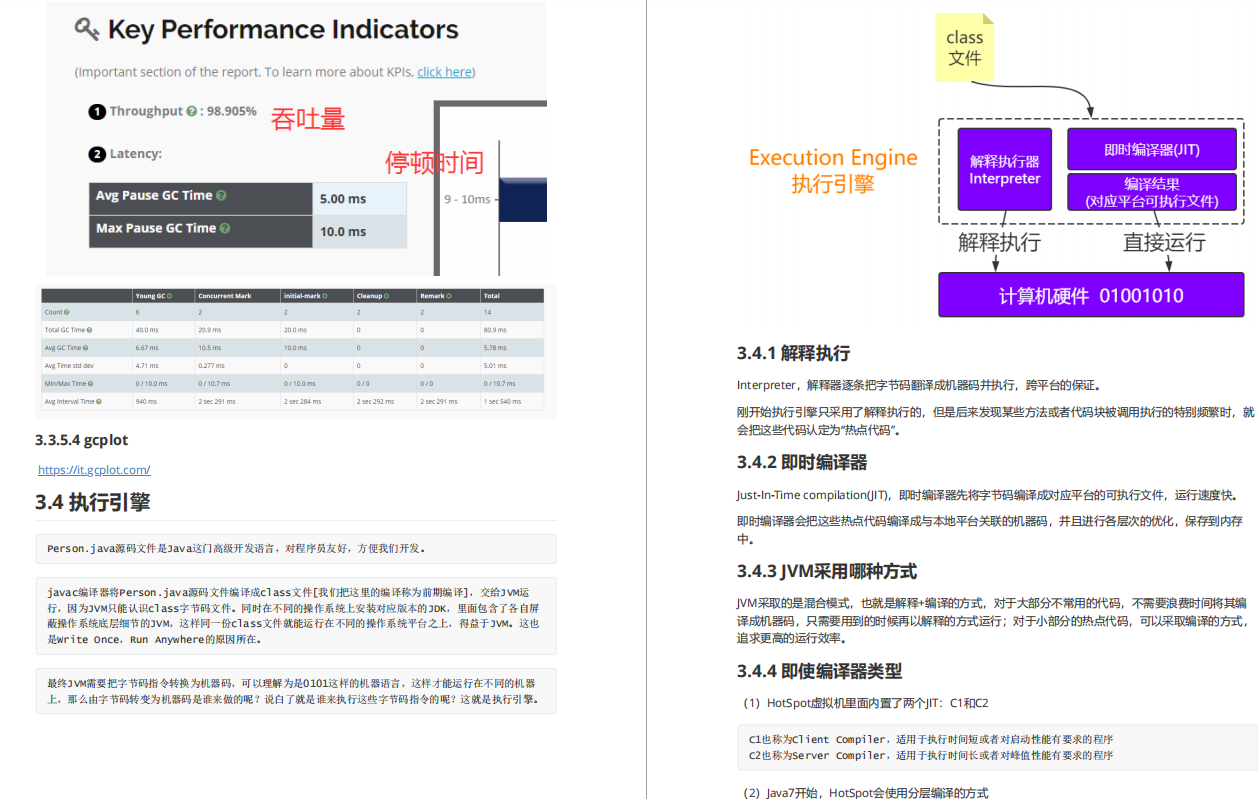Screen dimensions: 1258x799
Task: Click the 编译结果 purple box
Action: [x=1152, y=192]
